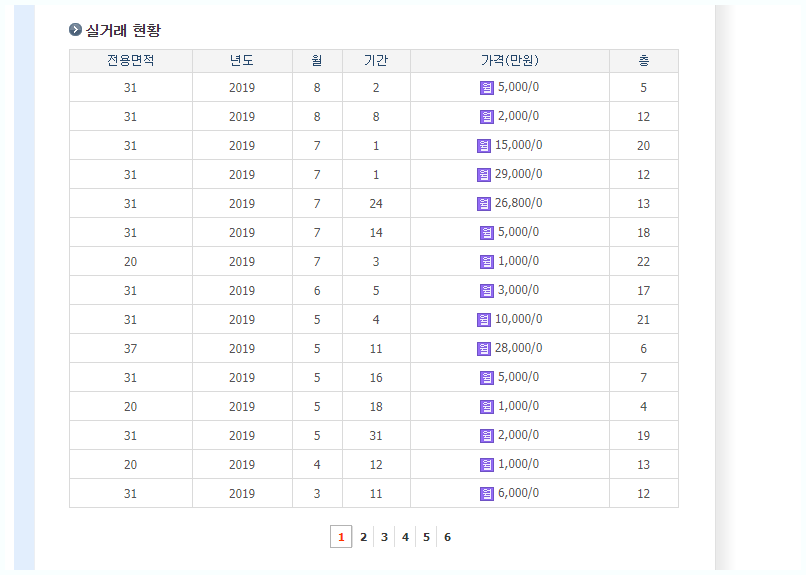The height and width of the screenshot is (575, 806).
Task: Click the 기간 cell showing 18
Action: pyautogui.click(x=376, y=407)
